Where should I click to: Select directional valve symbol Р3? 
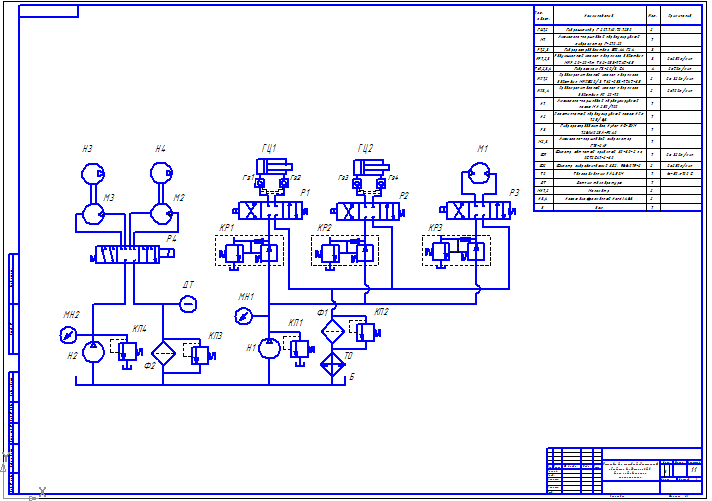pos(478,211)
